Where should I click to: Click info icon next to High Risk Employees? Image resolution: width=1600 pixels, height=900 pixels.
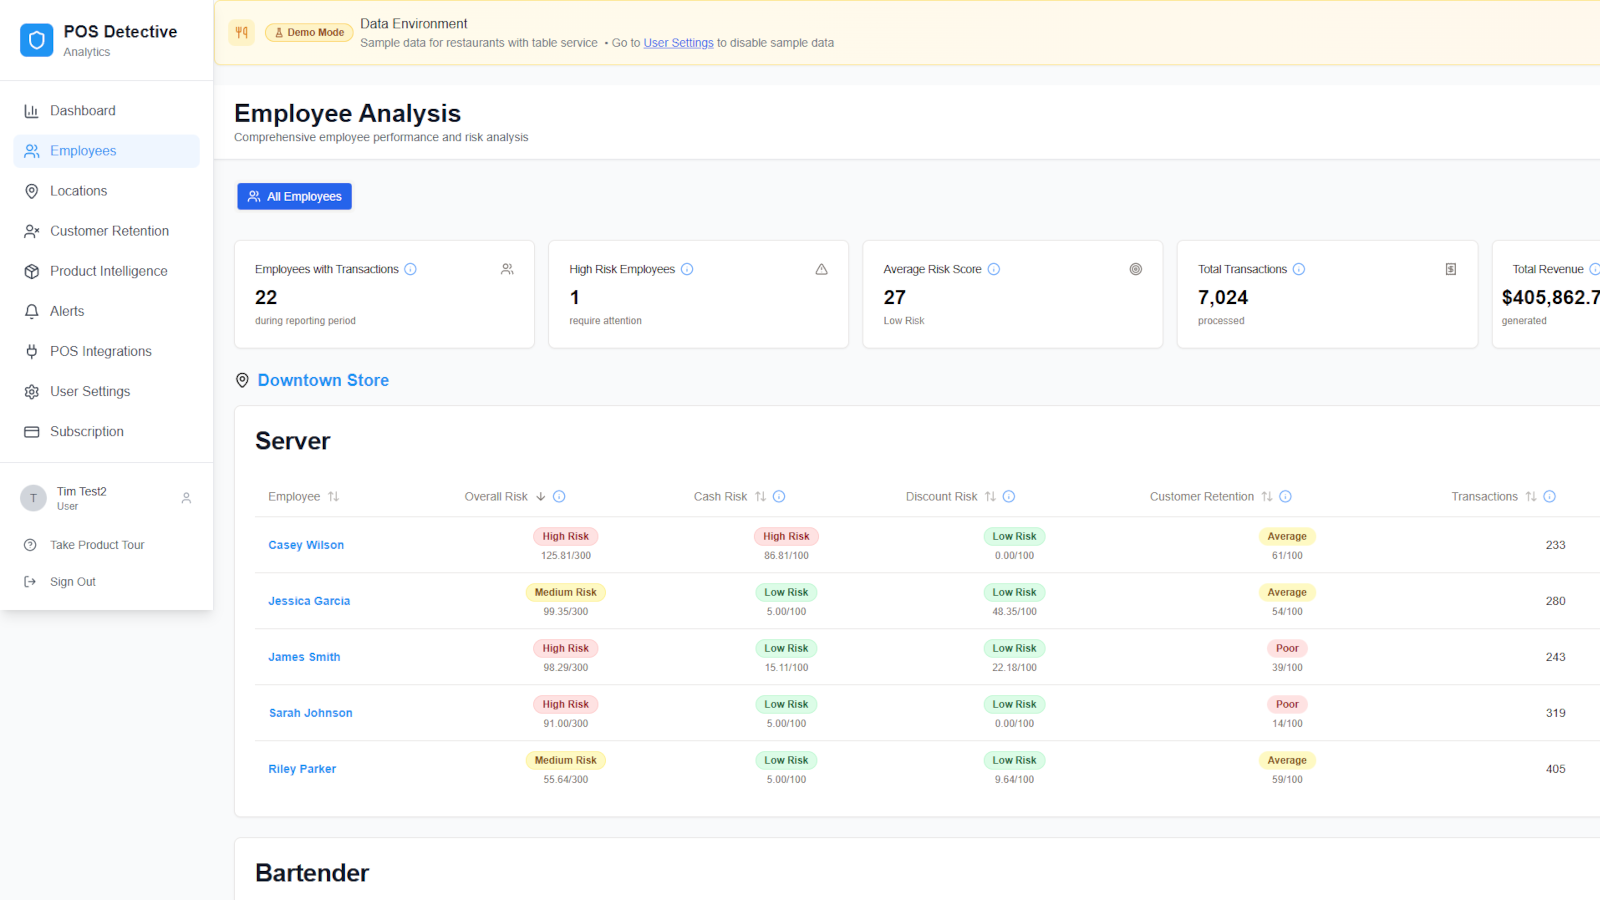pyautogui.click(x=687, y=269)
